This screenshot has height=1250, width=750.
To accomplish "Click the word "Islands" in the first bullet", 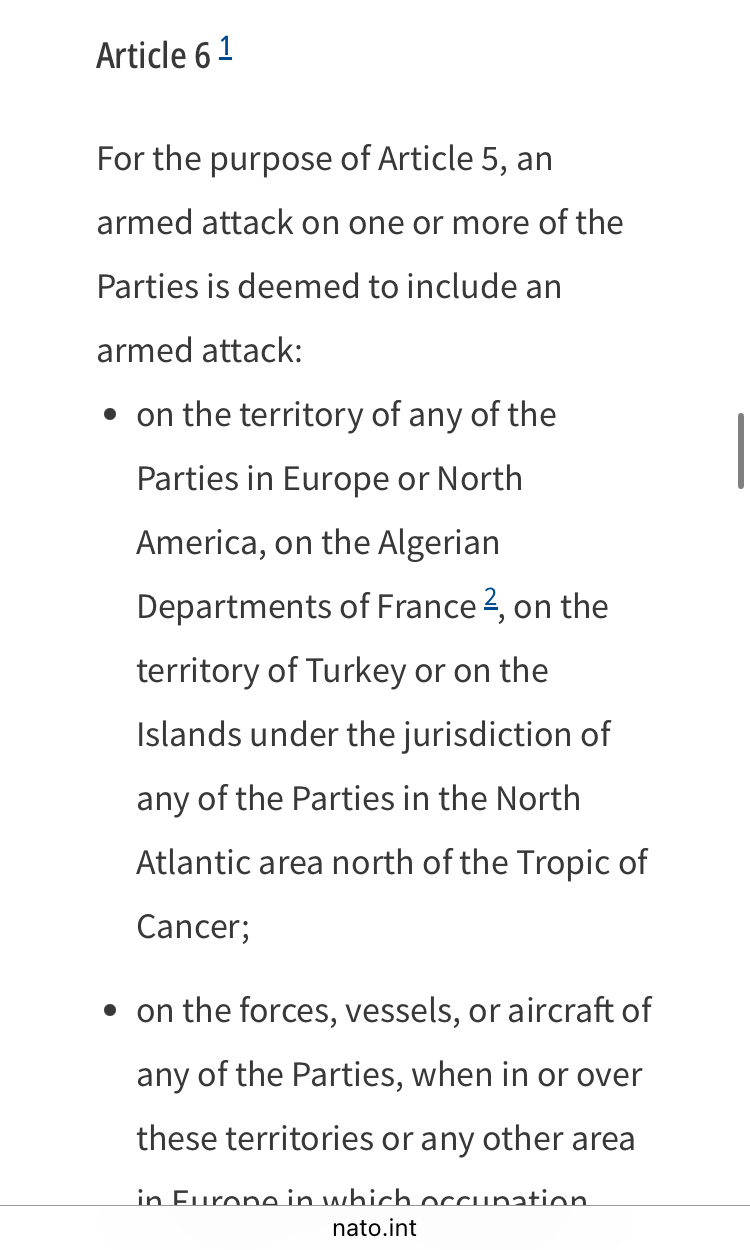I will click(188, 735).
